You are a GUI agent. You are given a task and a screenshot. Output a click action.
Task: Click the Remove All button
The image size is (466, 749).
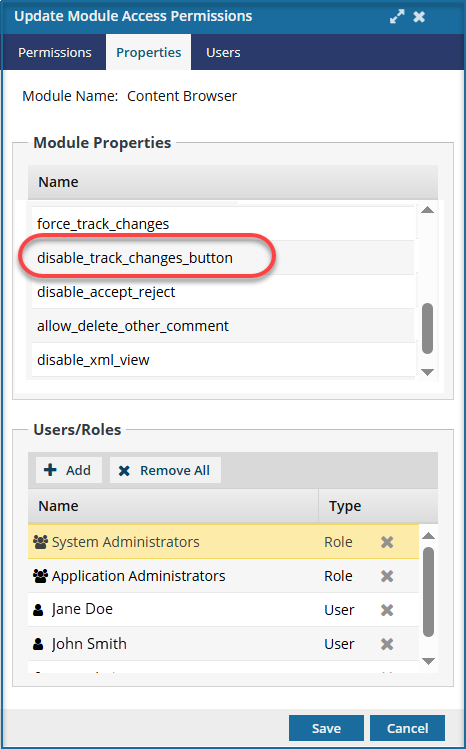[x=165, y=471]
